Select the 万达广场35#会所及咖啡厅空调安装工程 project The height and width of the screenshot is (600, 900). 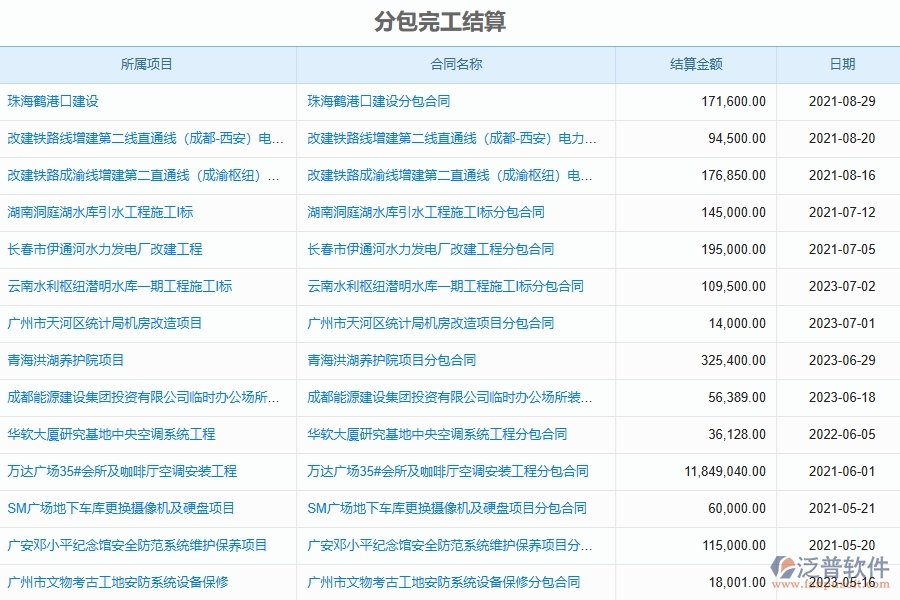click(124, 471)
